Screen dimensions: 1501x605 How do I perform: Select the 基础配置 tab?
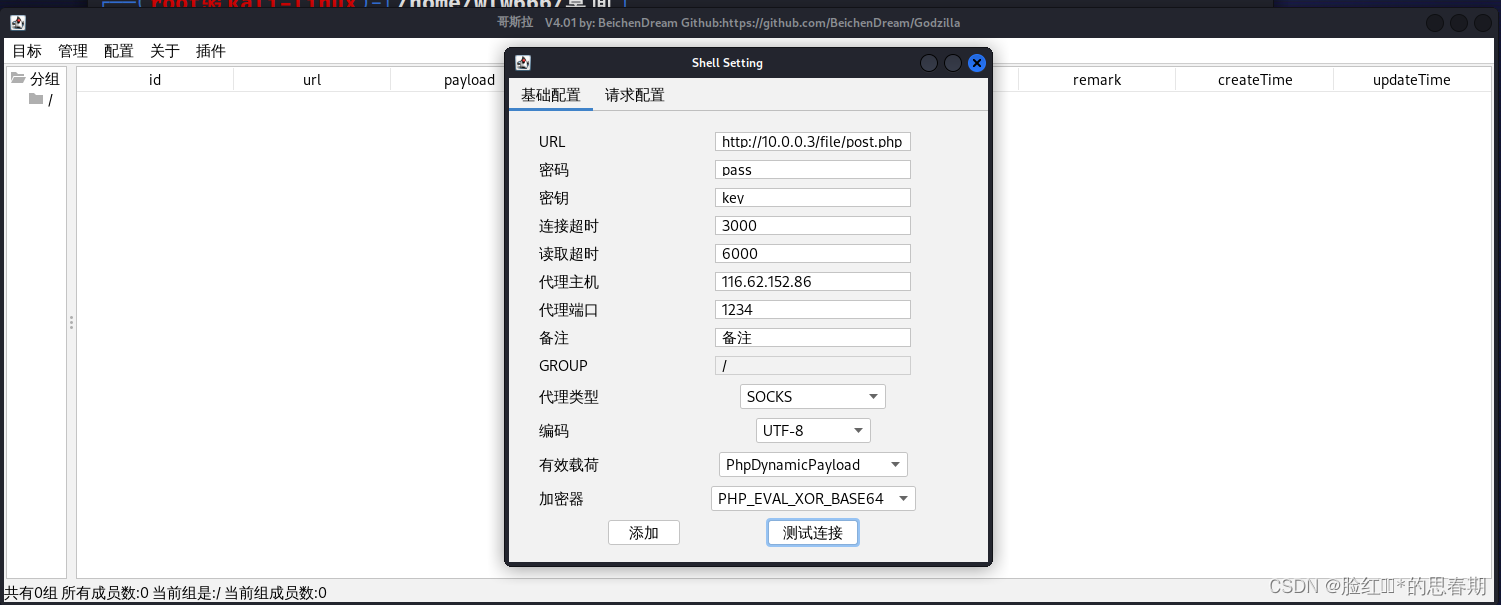pos(550,95)
